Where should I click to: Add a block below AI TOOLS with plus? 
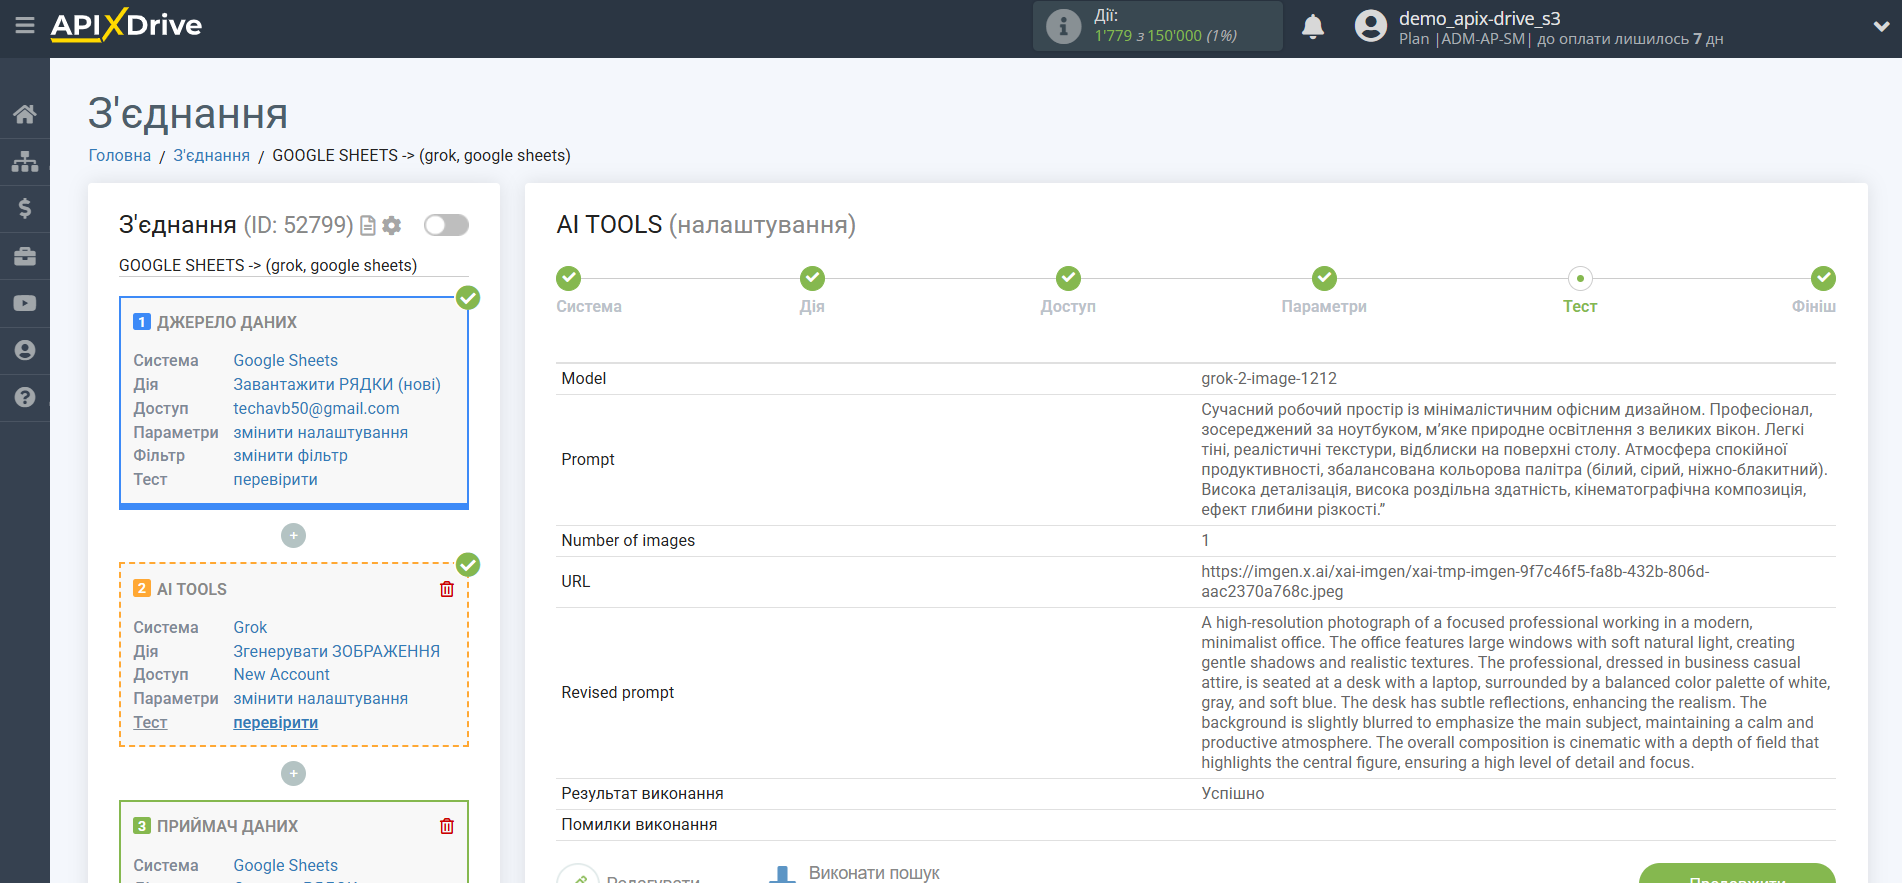pos(293,774)
